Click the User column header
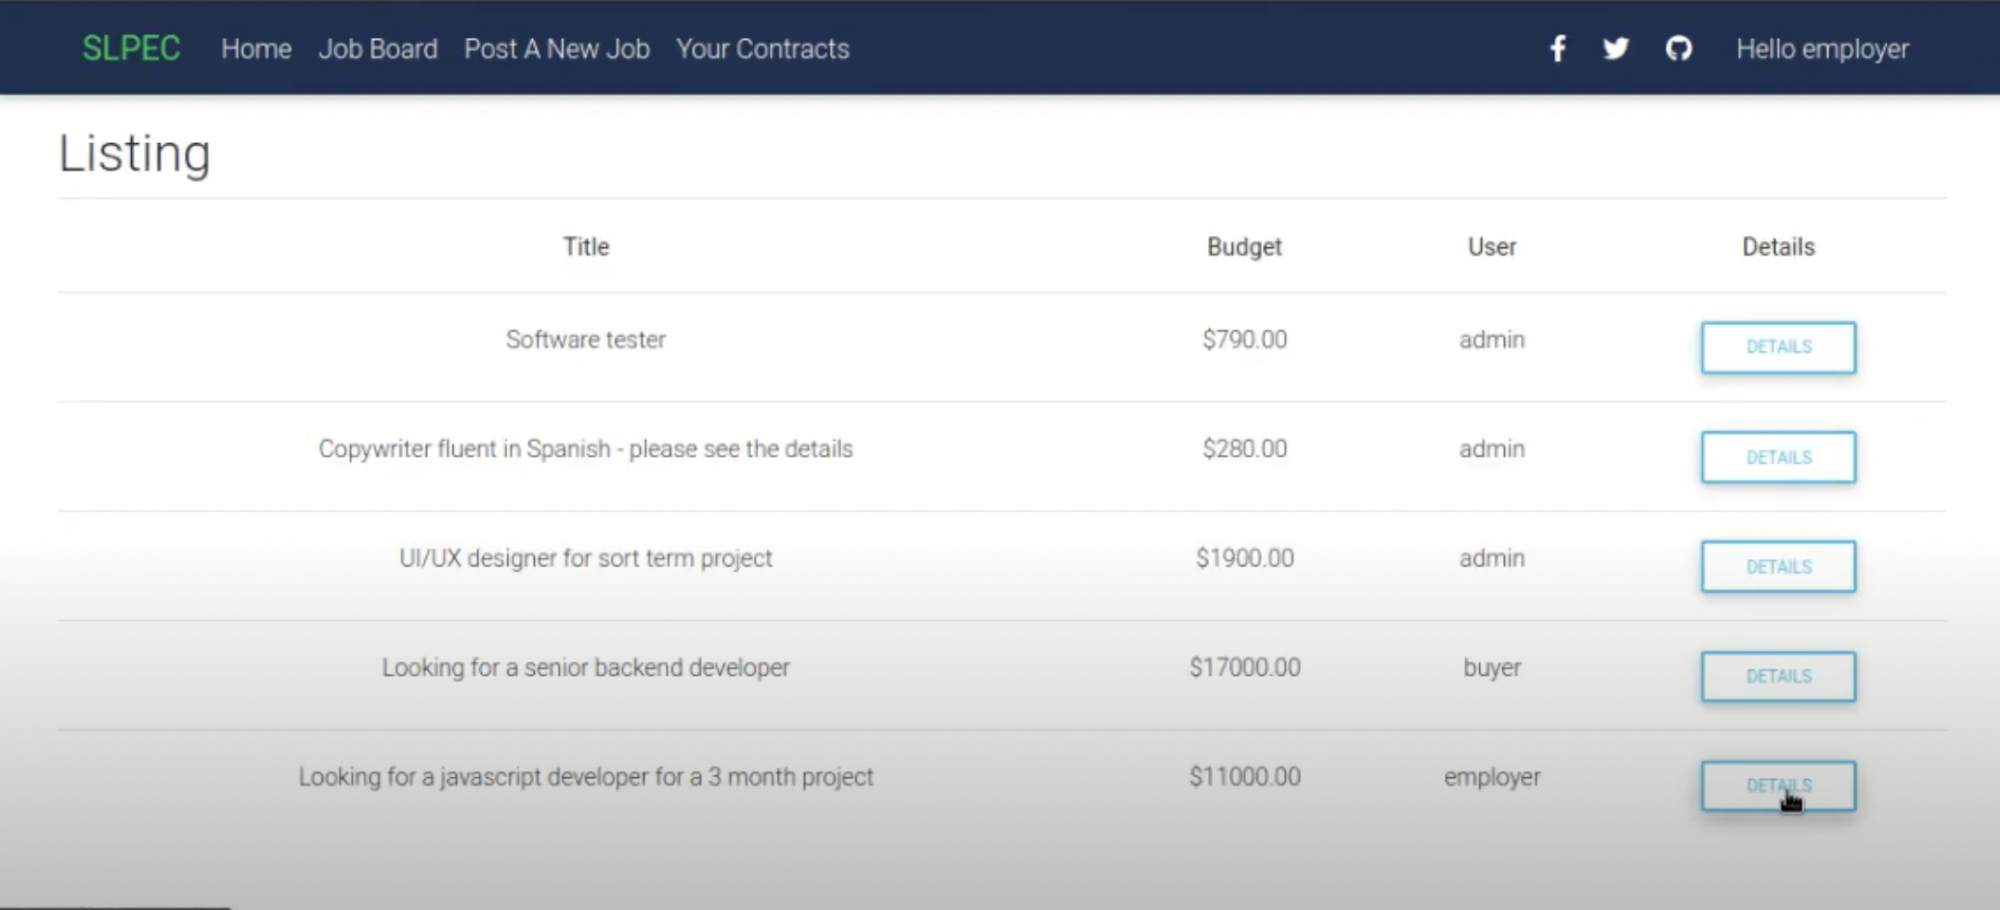 pyautogui.click(x=1492, y=247)
